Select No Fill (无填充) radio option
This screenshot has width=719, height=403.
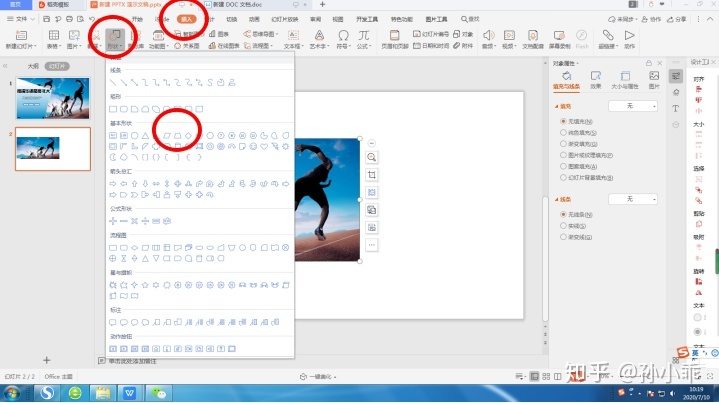[x=563, y=121]
